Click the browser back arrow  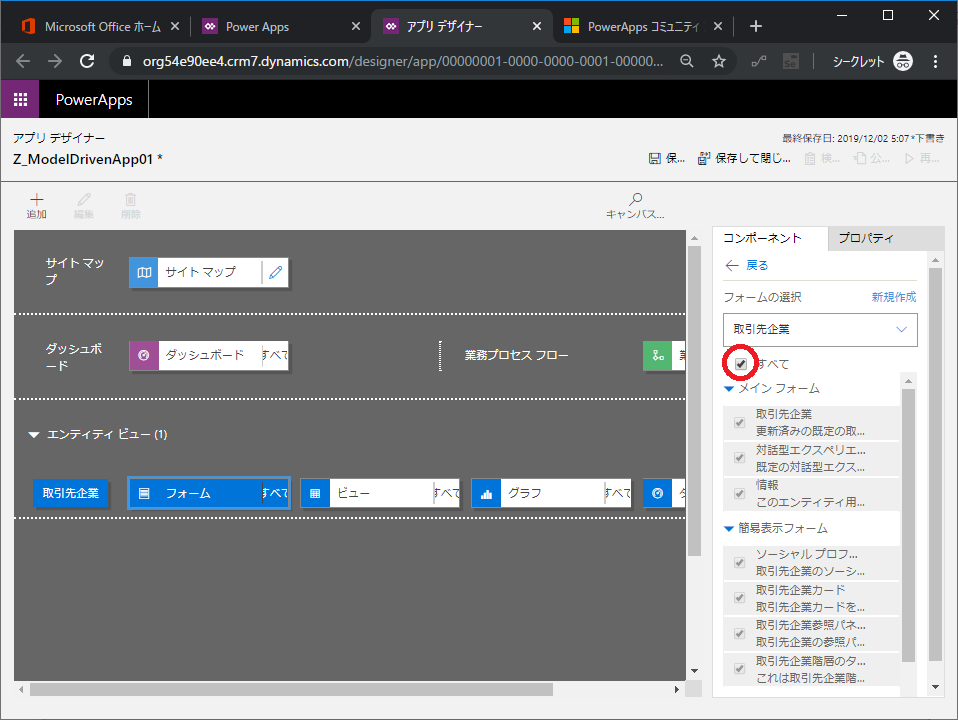click(x=23, y=61)
